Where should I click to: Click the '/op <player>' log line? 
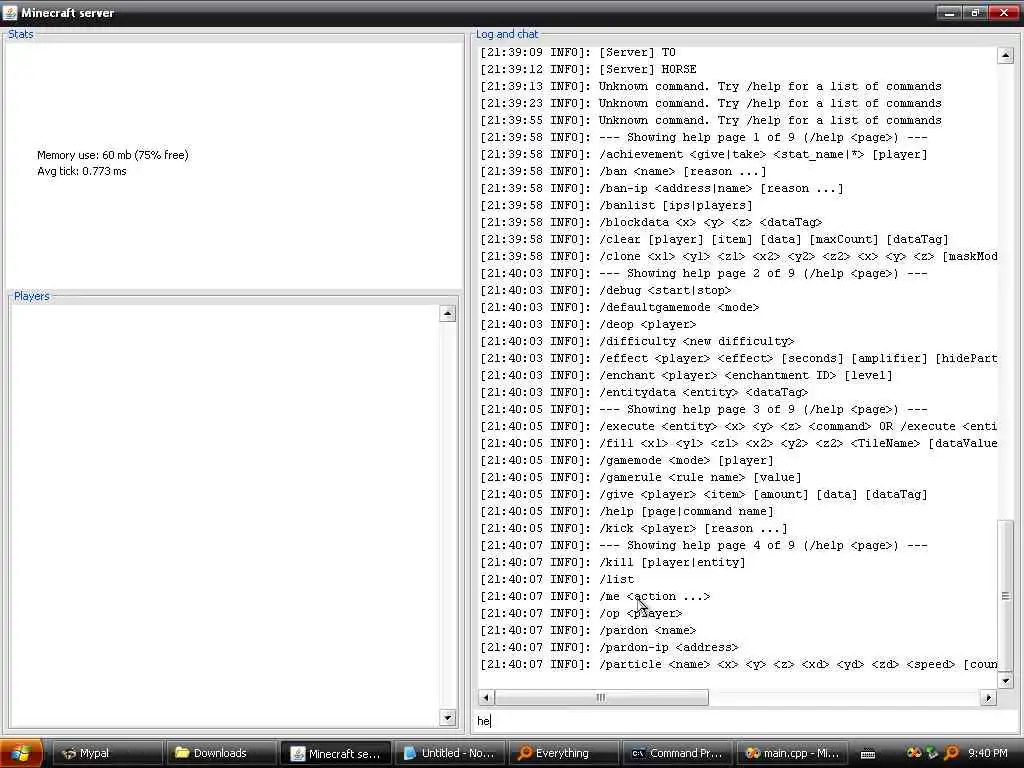pyautogui.click(x=581, y=613)
